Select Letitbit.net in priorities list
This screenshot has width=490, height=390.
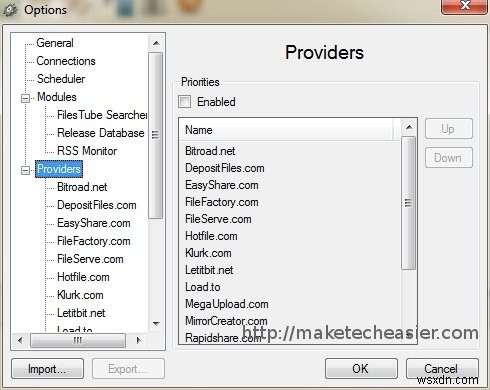209,270
